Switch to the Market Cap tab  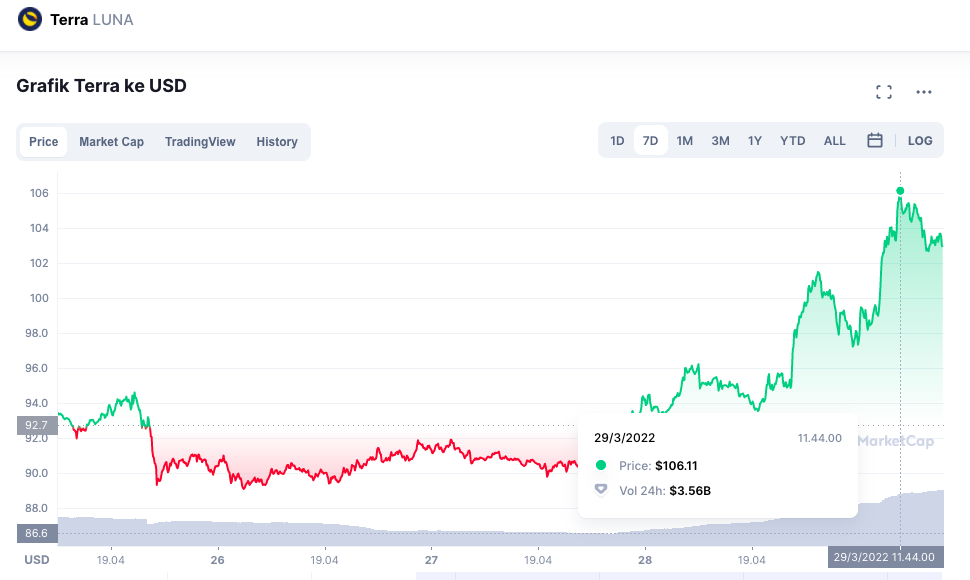(x=111, y=142)
